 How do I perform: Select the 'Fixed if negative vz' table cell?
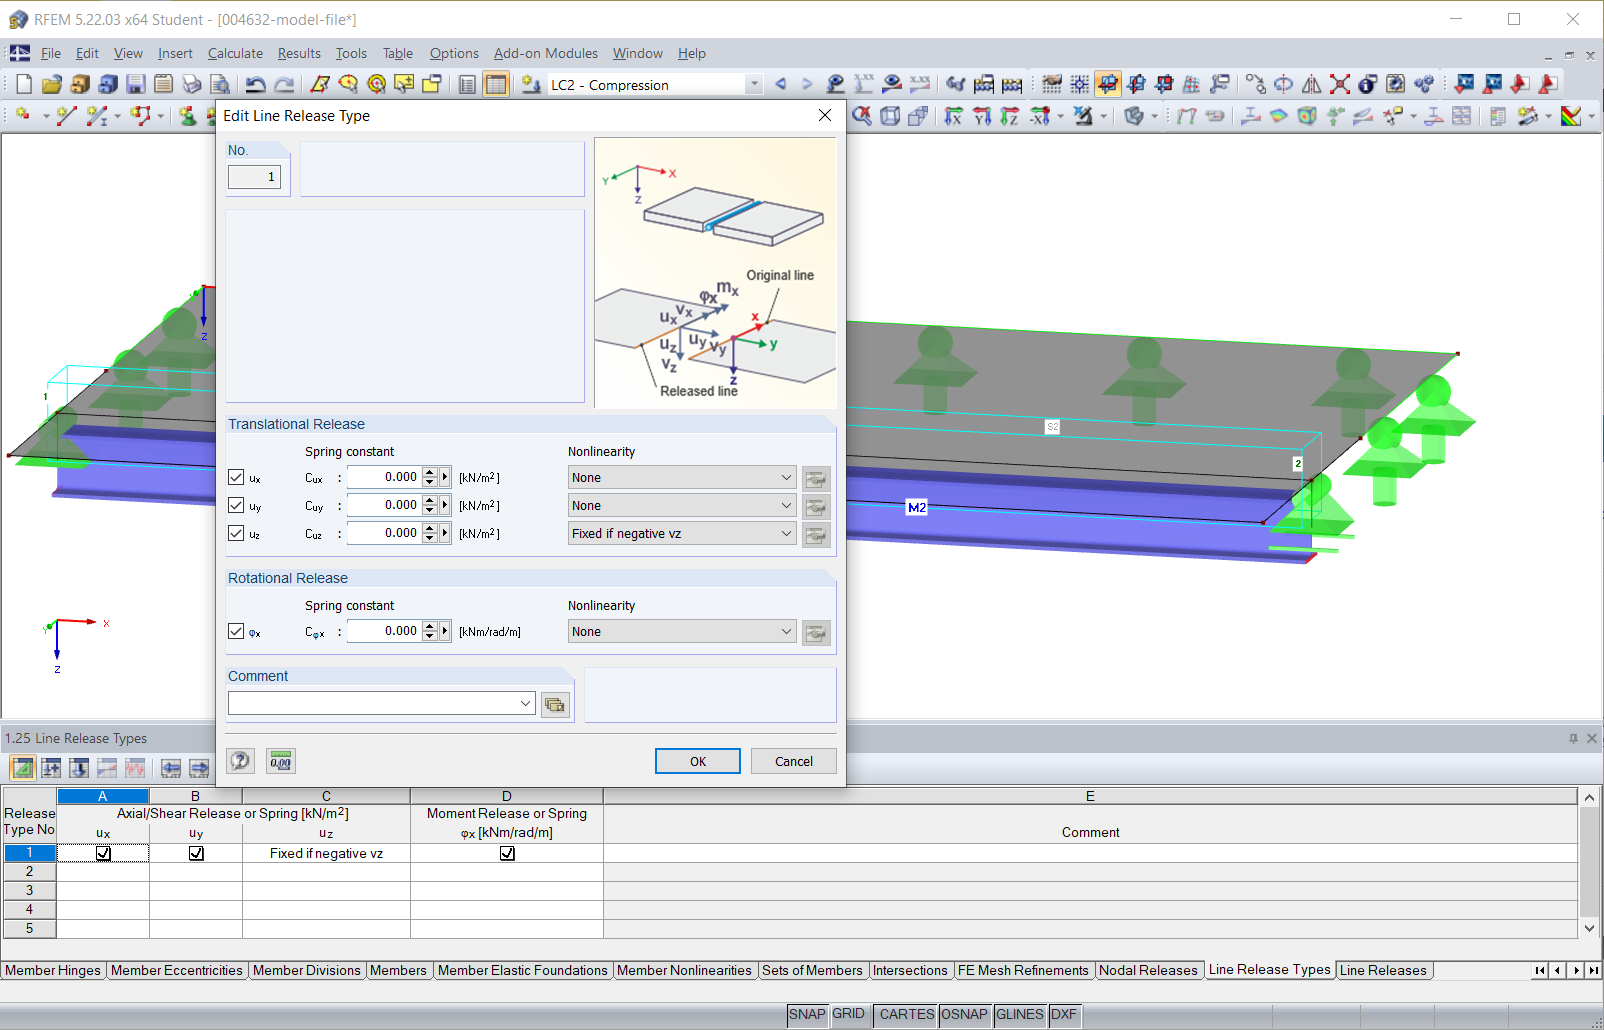pyautogui.click(x=326, y=853)
